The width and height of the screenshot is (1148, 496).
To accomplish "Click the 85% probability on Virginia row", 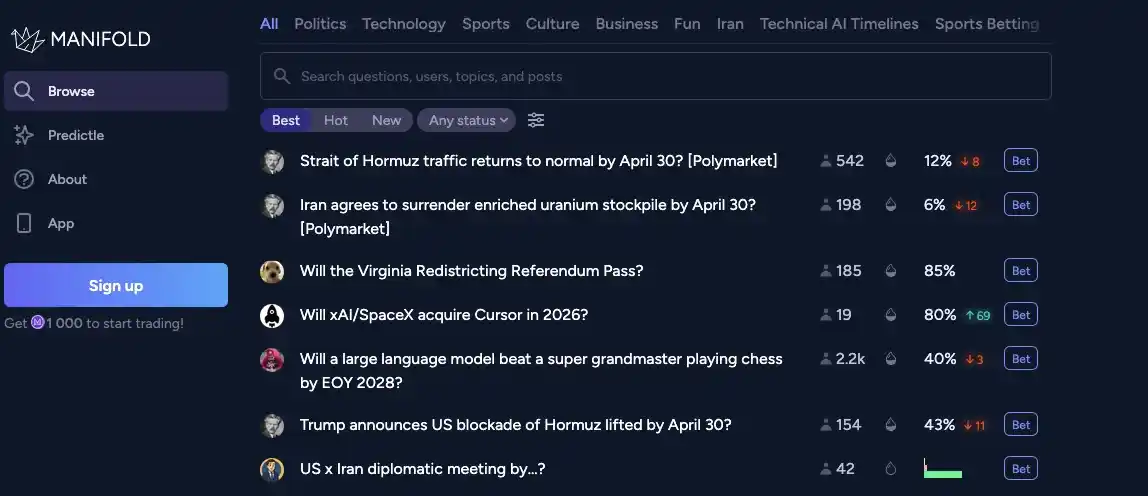I will [939, 270].
